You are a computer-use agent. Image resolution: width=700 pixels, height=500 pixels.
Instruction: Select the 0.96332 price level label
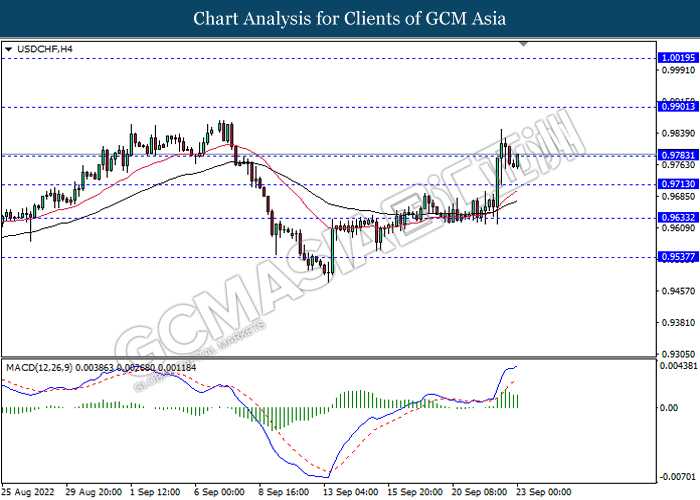tap(678, 217)
